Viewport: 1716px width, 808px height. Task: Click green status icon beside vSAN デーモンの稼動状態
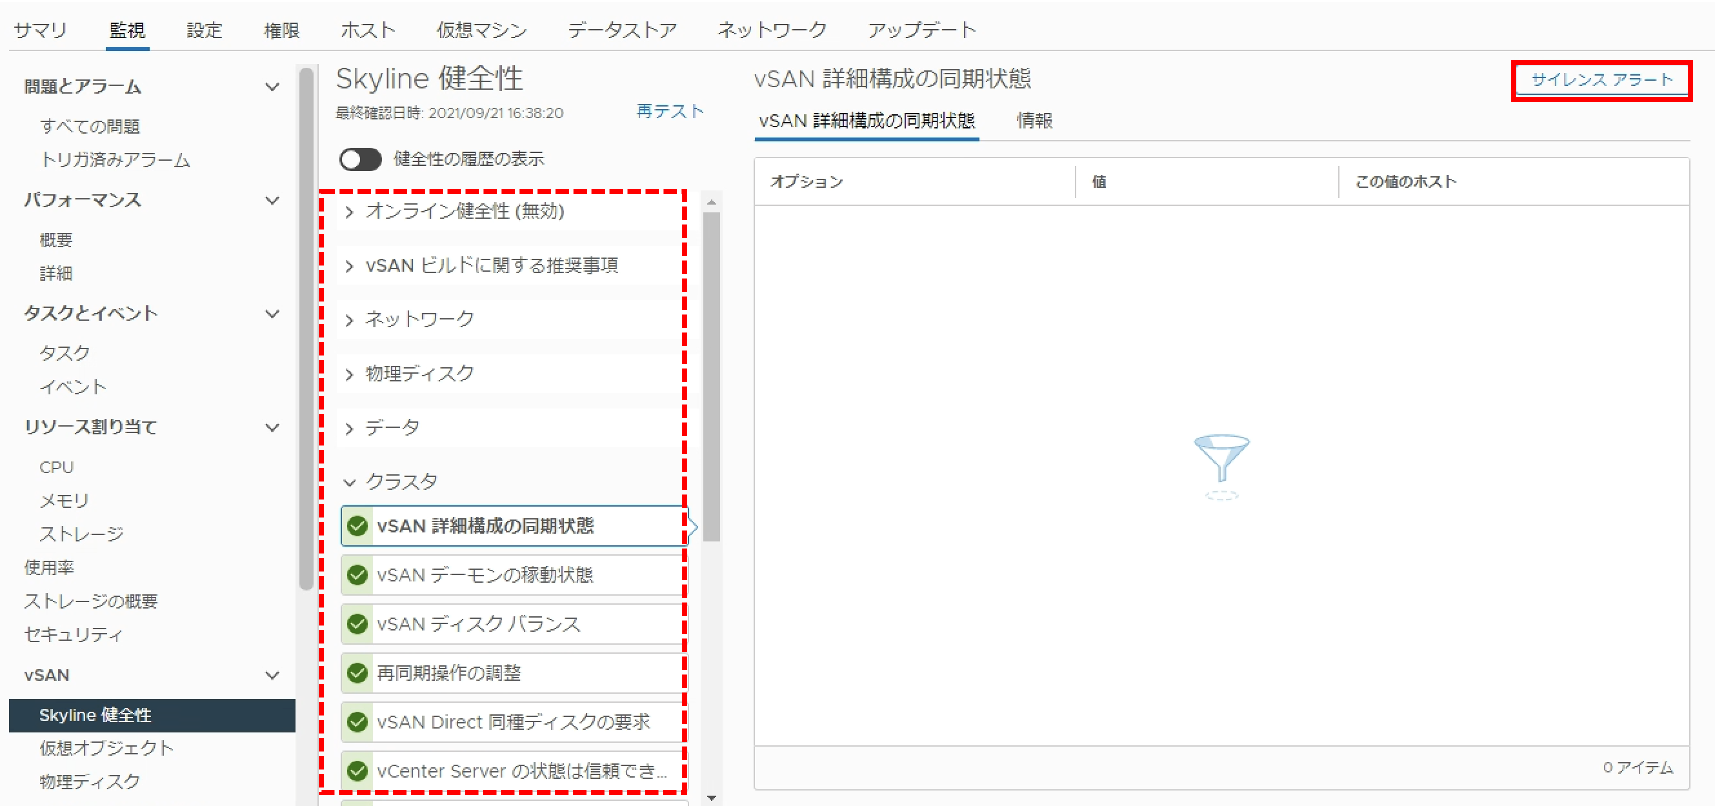click(x=357, y=575)
